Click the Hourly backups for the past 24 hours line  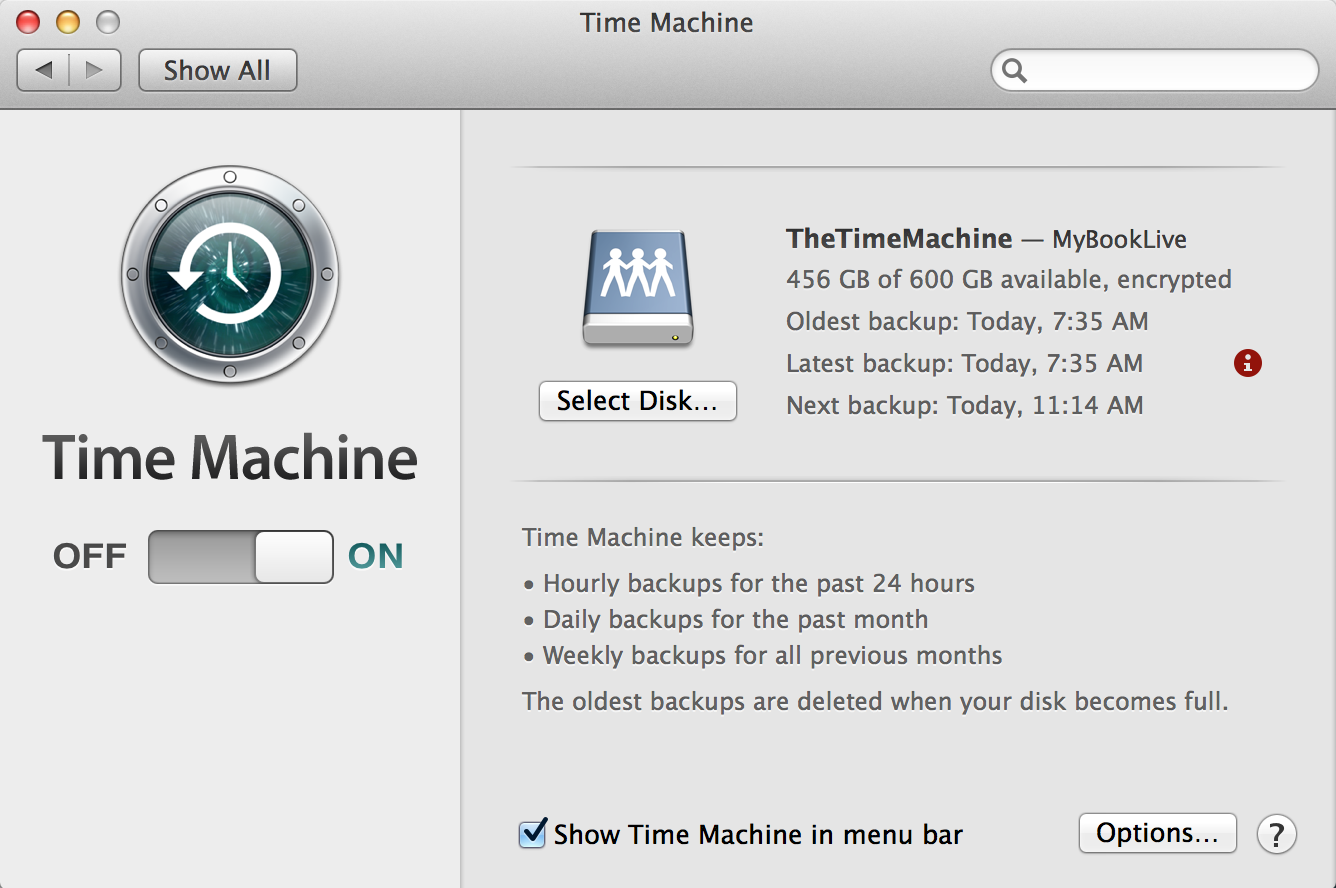pyautogui.click(x=748, y=583)
